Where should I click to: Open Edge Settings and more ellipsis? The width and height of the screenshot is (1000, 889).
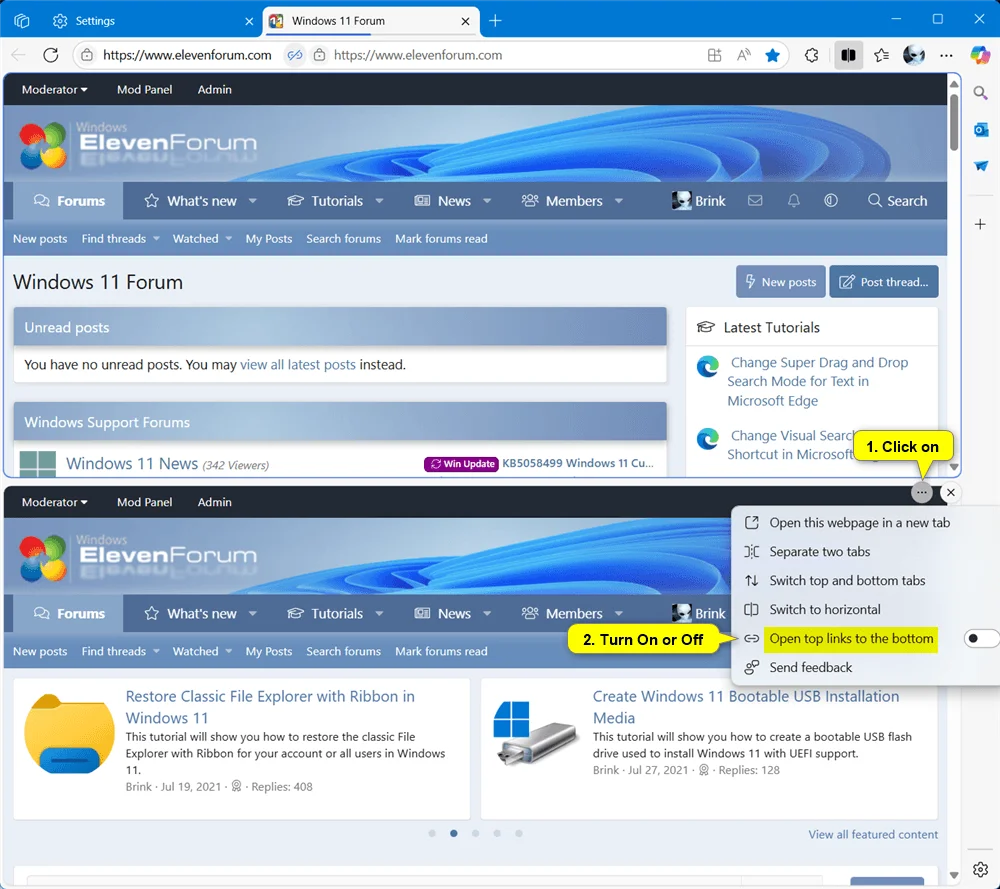[x=946, y=55]
